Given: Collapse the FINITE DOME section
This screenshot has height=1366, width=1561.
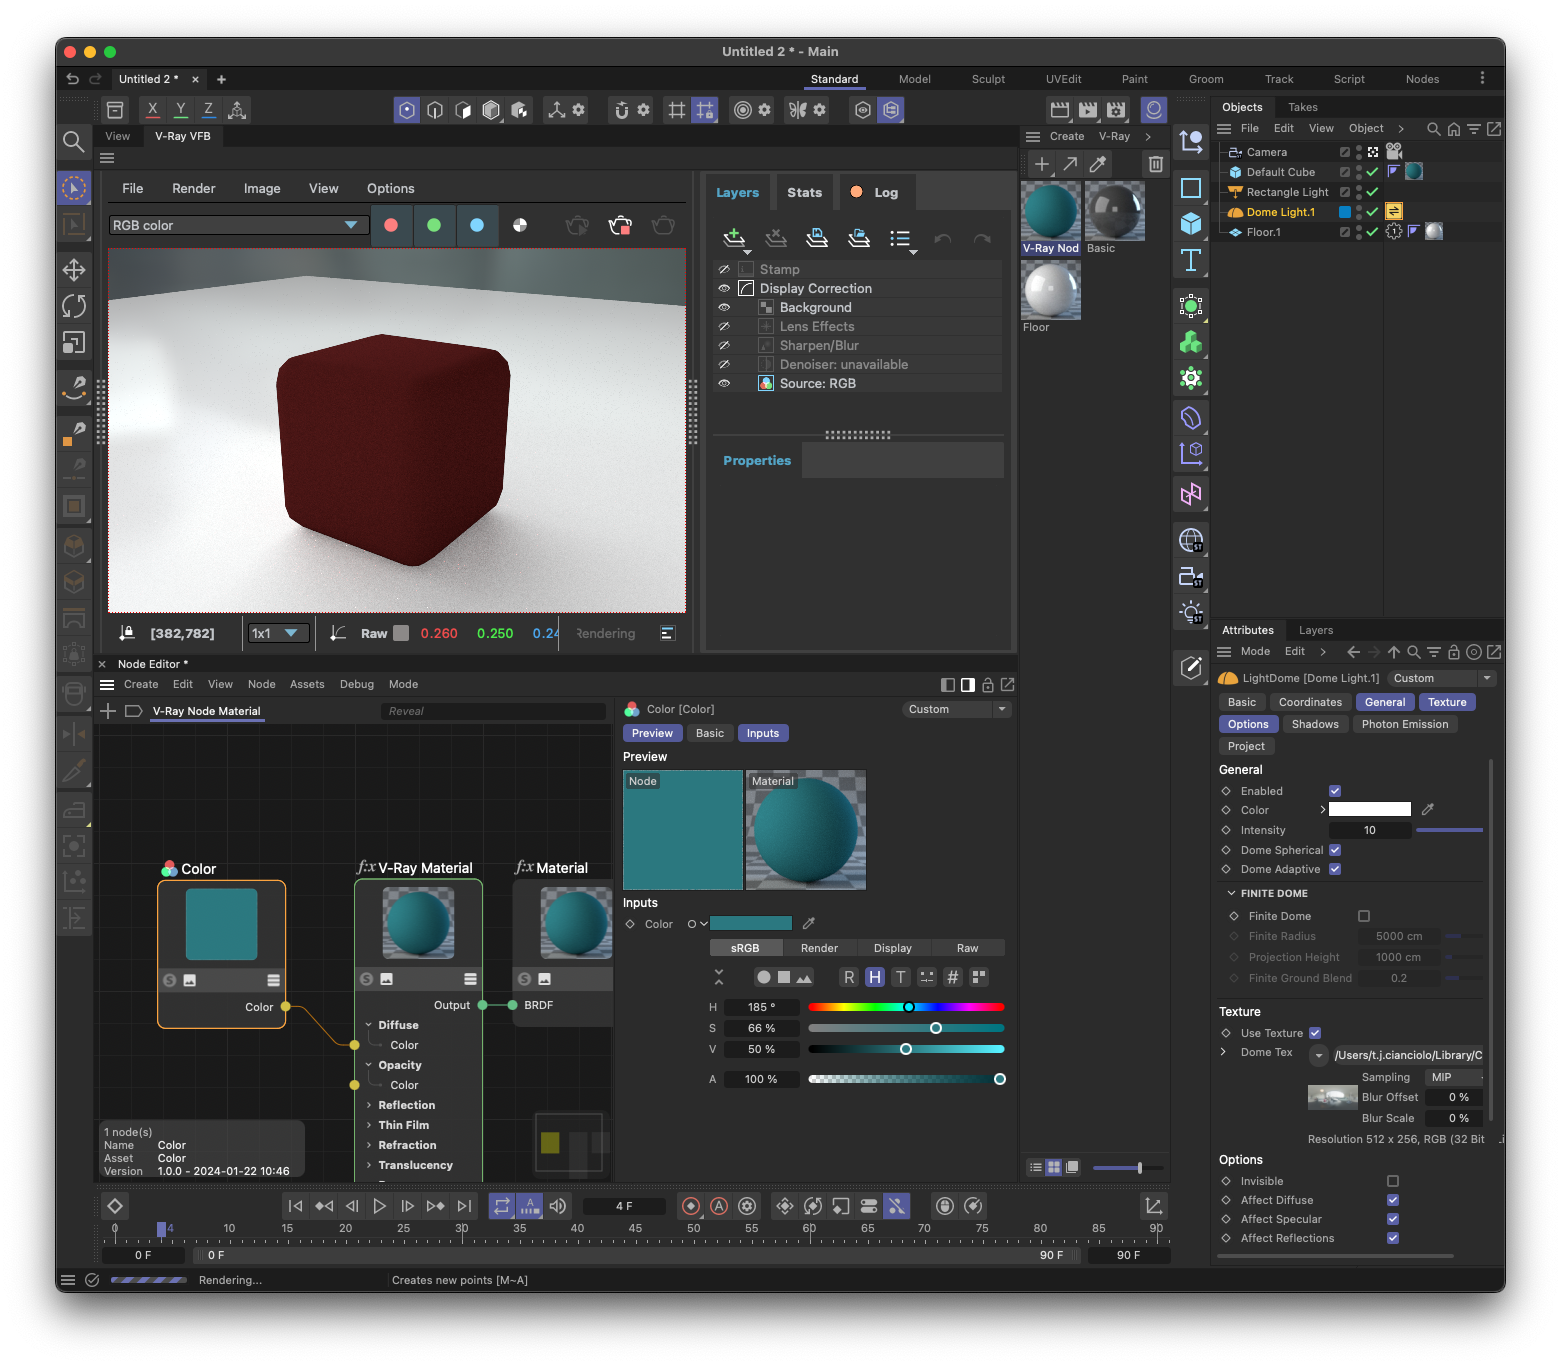Looking at the screenshot, I should point(1231,893).
